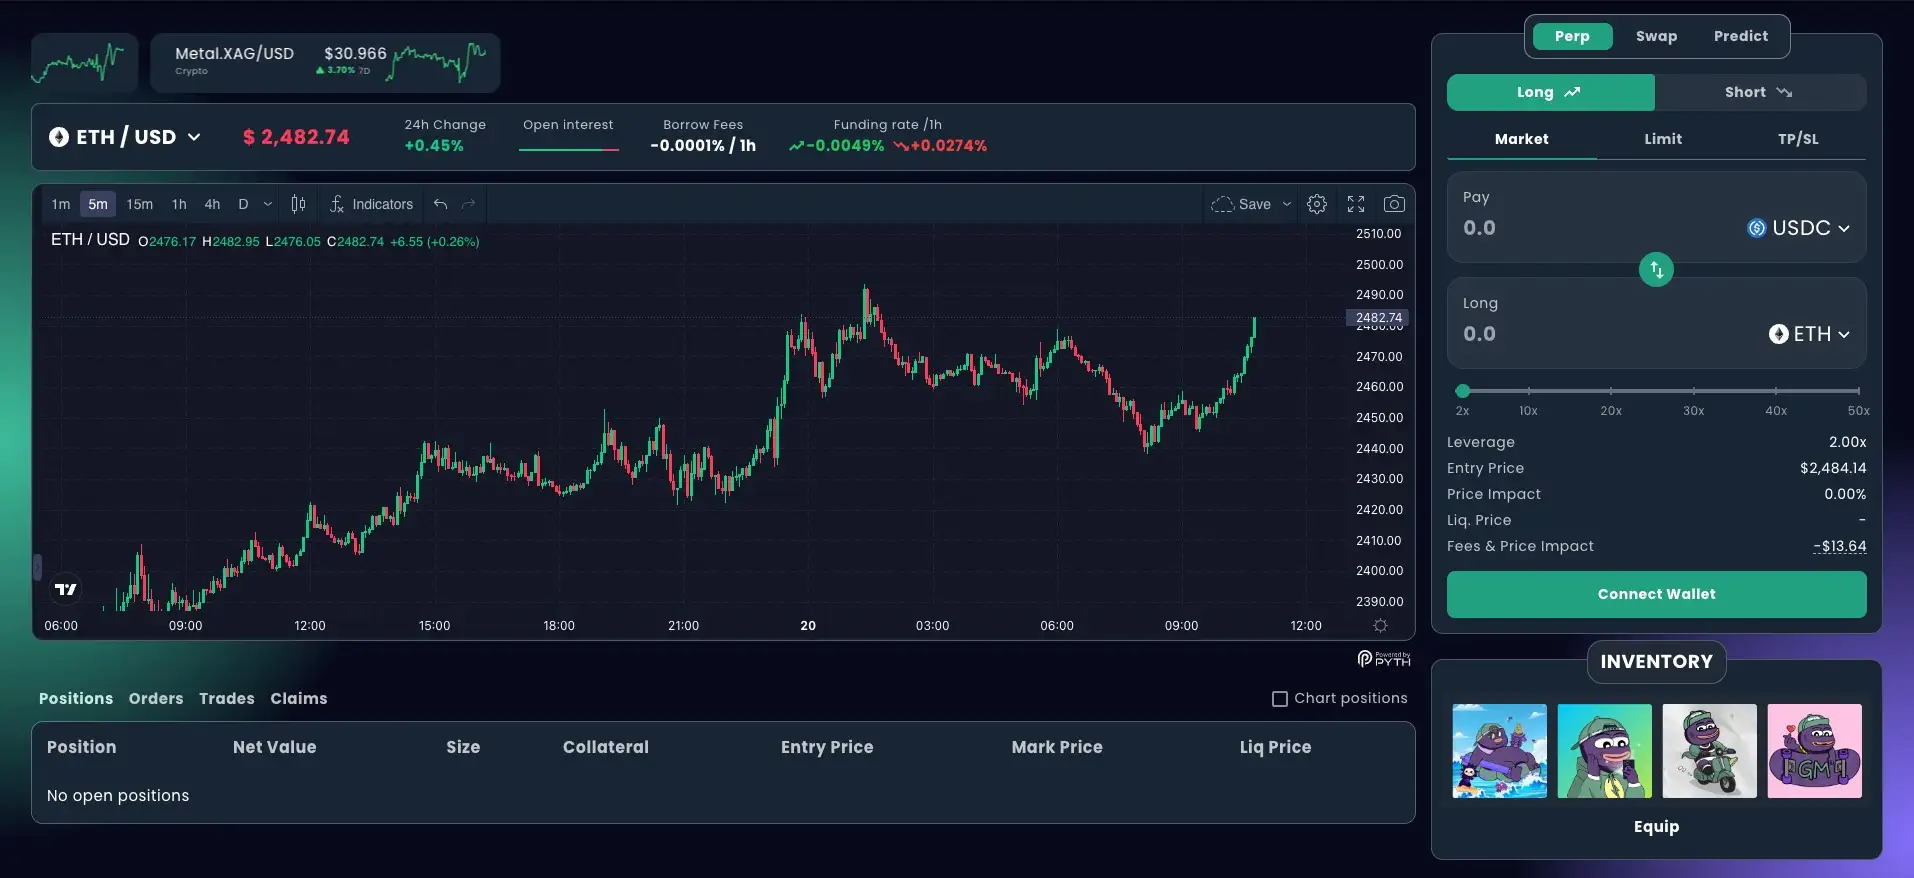Enable Chart positions checkbox
1914x878 pixels.
tap(1279, 699)
